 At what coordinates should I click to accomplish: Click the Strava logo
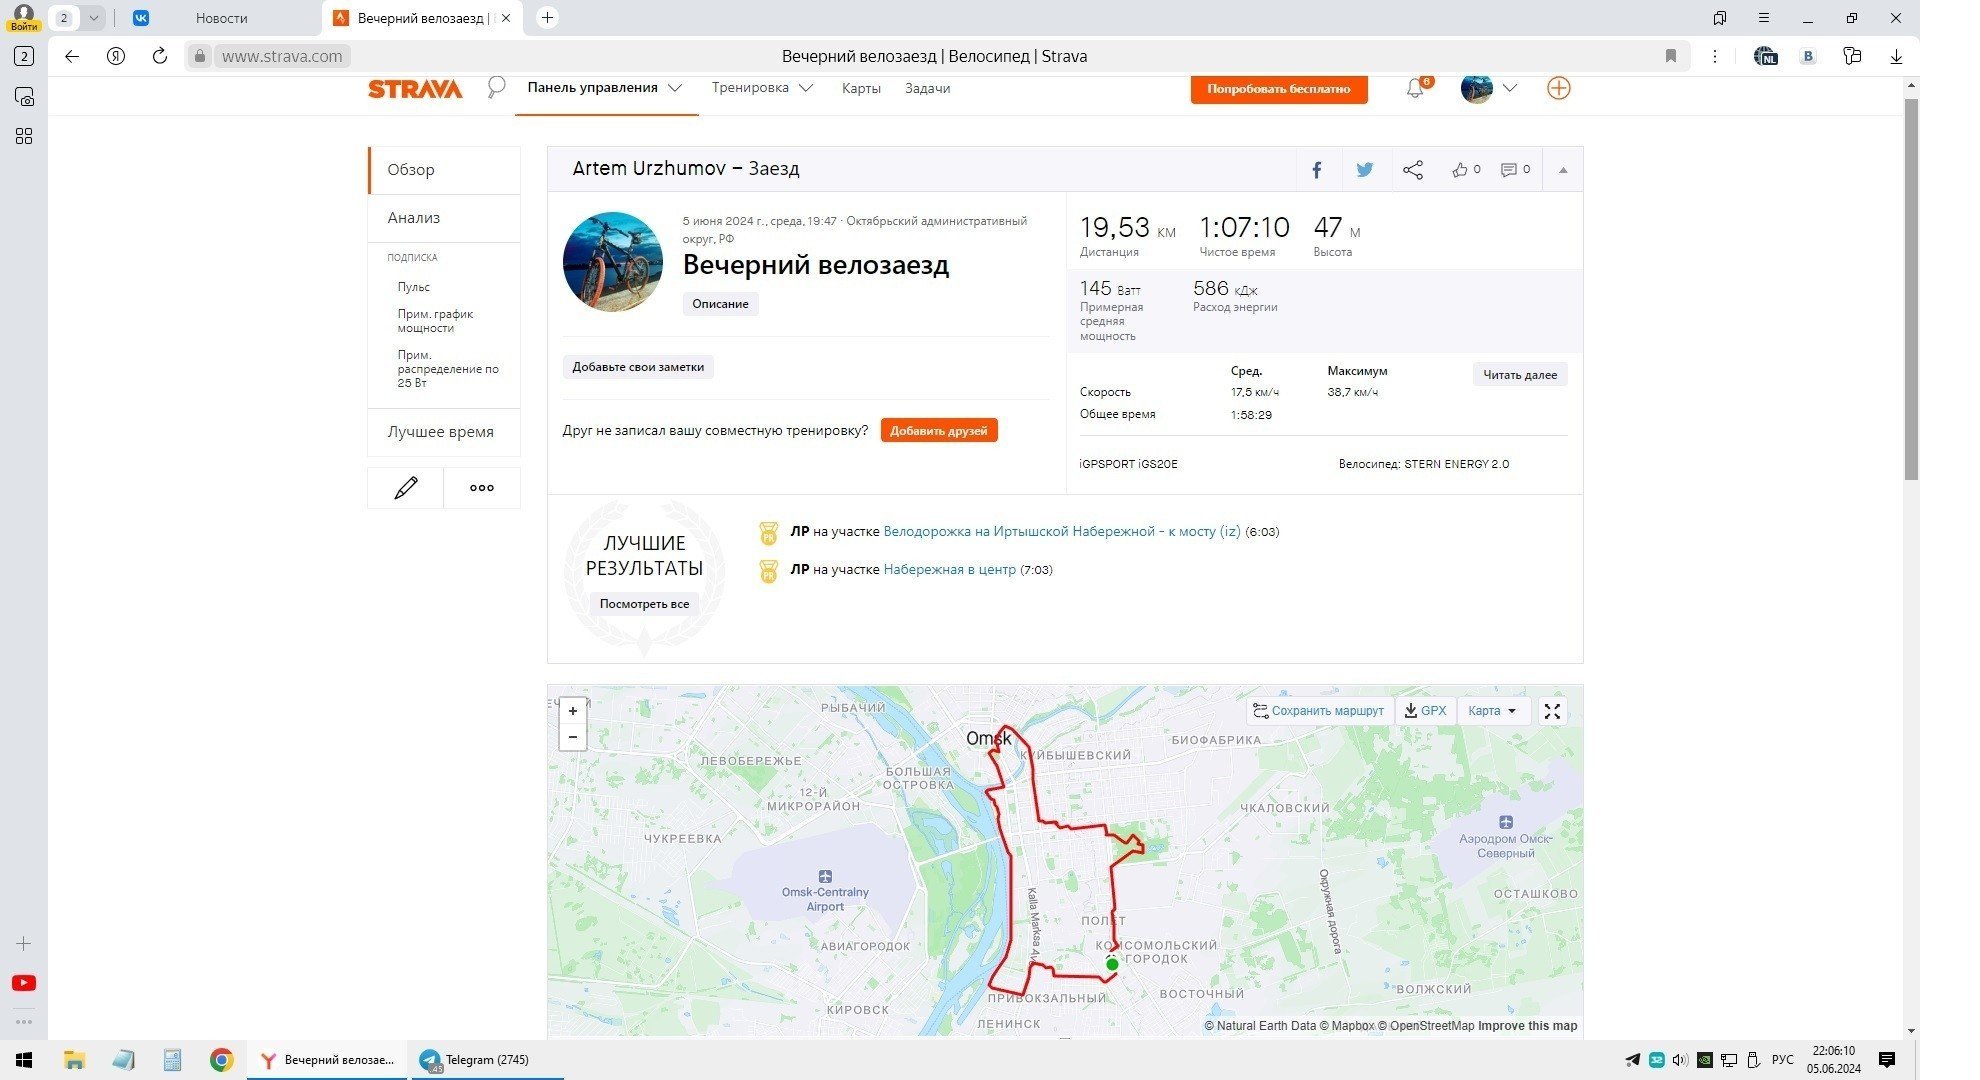pyautogui.click(x=415, y=89)
